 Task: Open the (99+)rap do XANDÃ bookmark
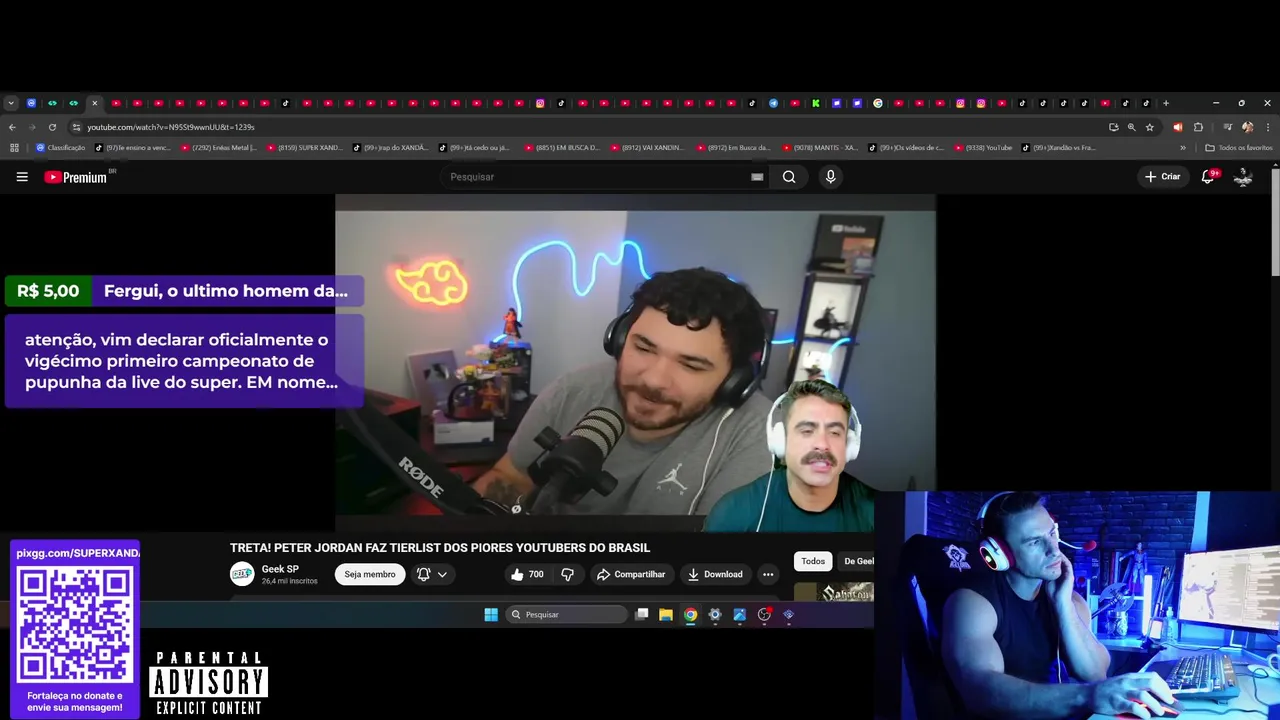tap(391, 148)
